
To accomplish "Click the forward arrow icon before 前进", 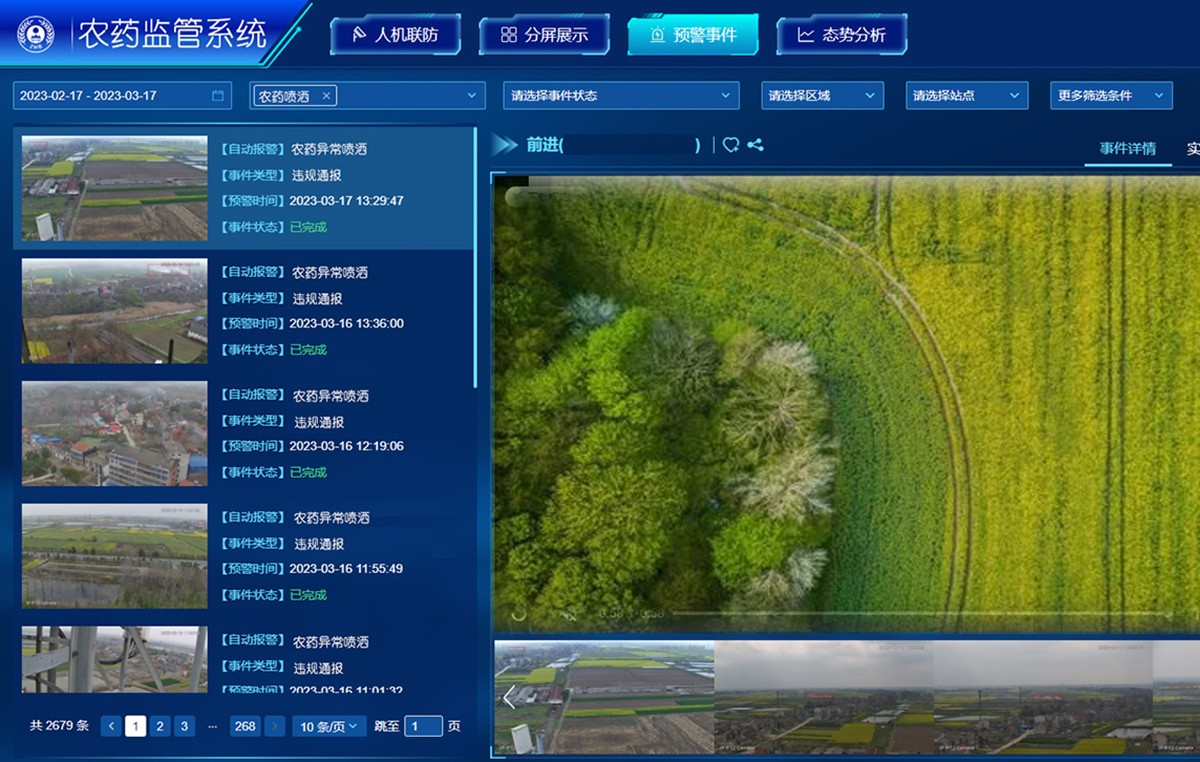I will [505, 145].
